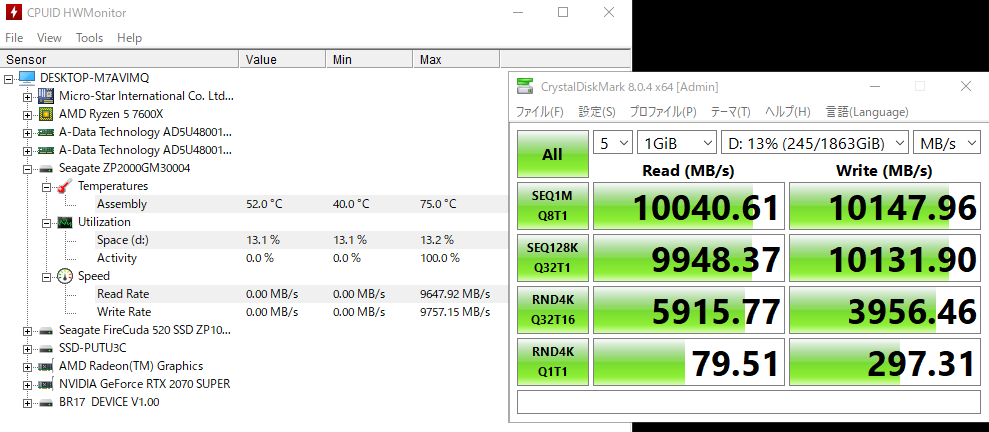Screen dimensions: 989x432
Task: Open CrystalDiskMark 設定(S) menu
Action: click(x=597, y=112)
